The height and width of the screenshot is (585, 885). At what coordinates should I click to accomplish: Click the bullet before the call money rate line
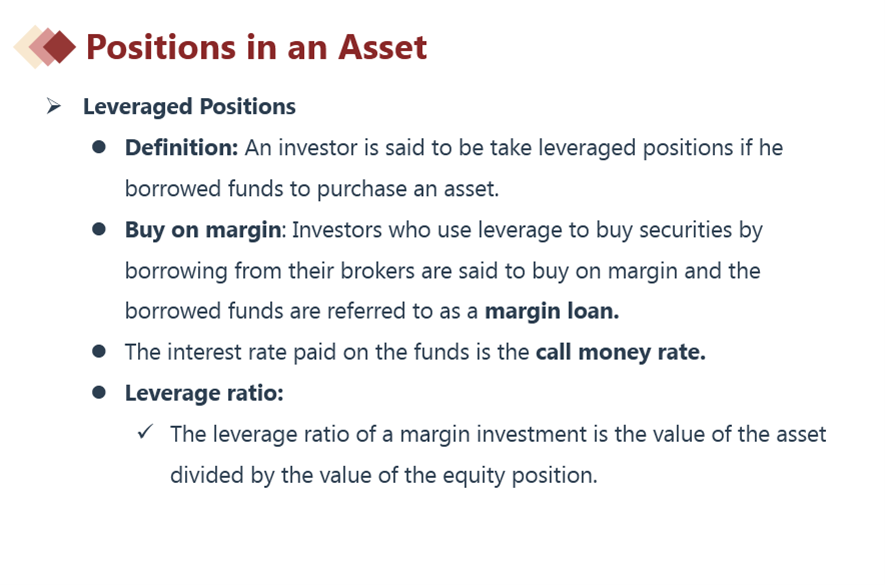tap(98, 352)
